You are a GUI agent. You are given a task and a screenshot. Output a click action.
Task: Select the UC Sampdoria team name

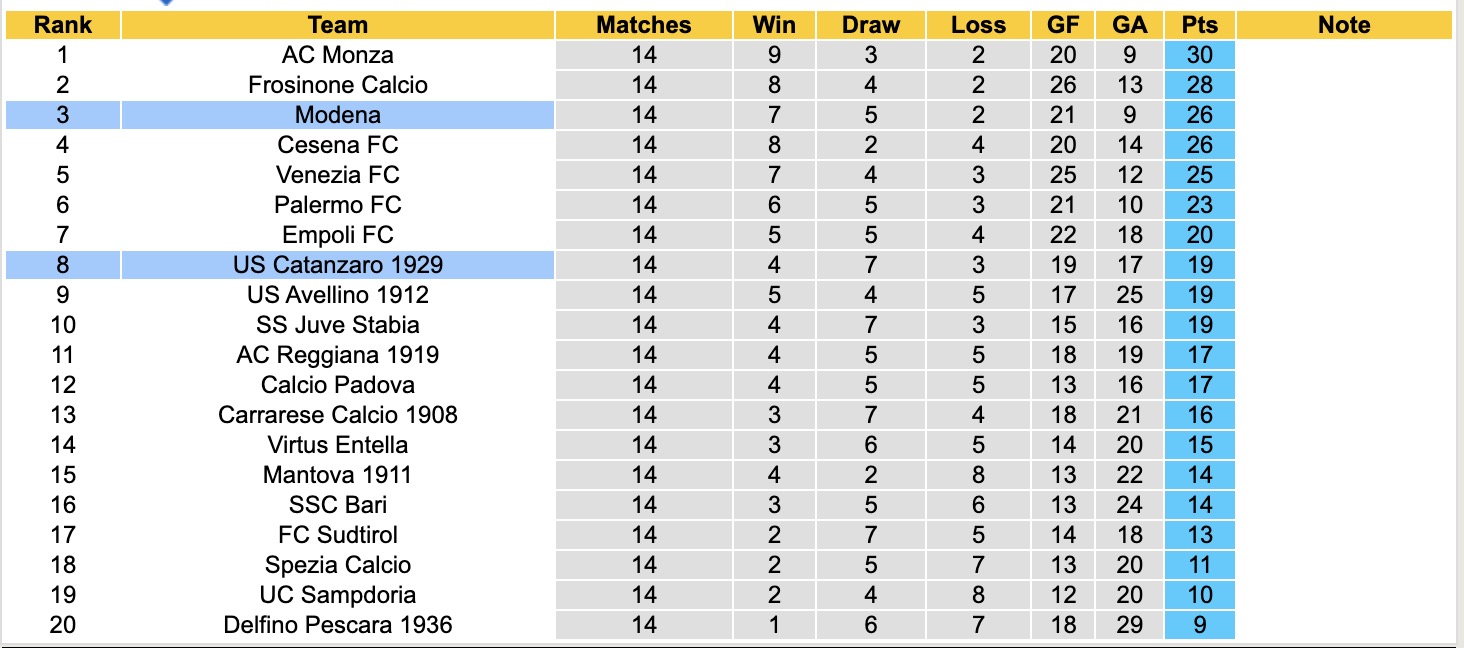338,595
